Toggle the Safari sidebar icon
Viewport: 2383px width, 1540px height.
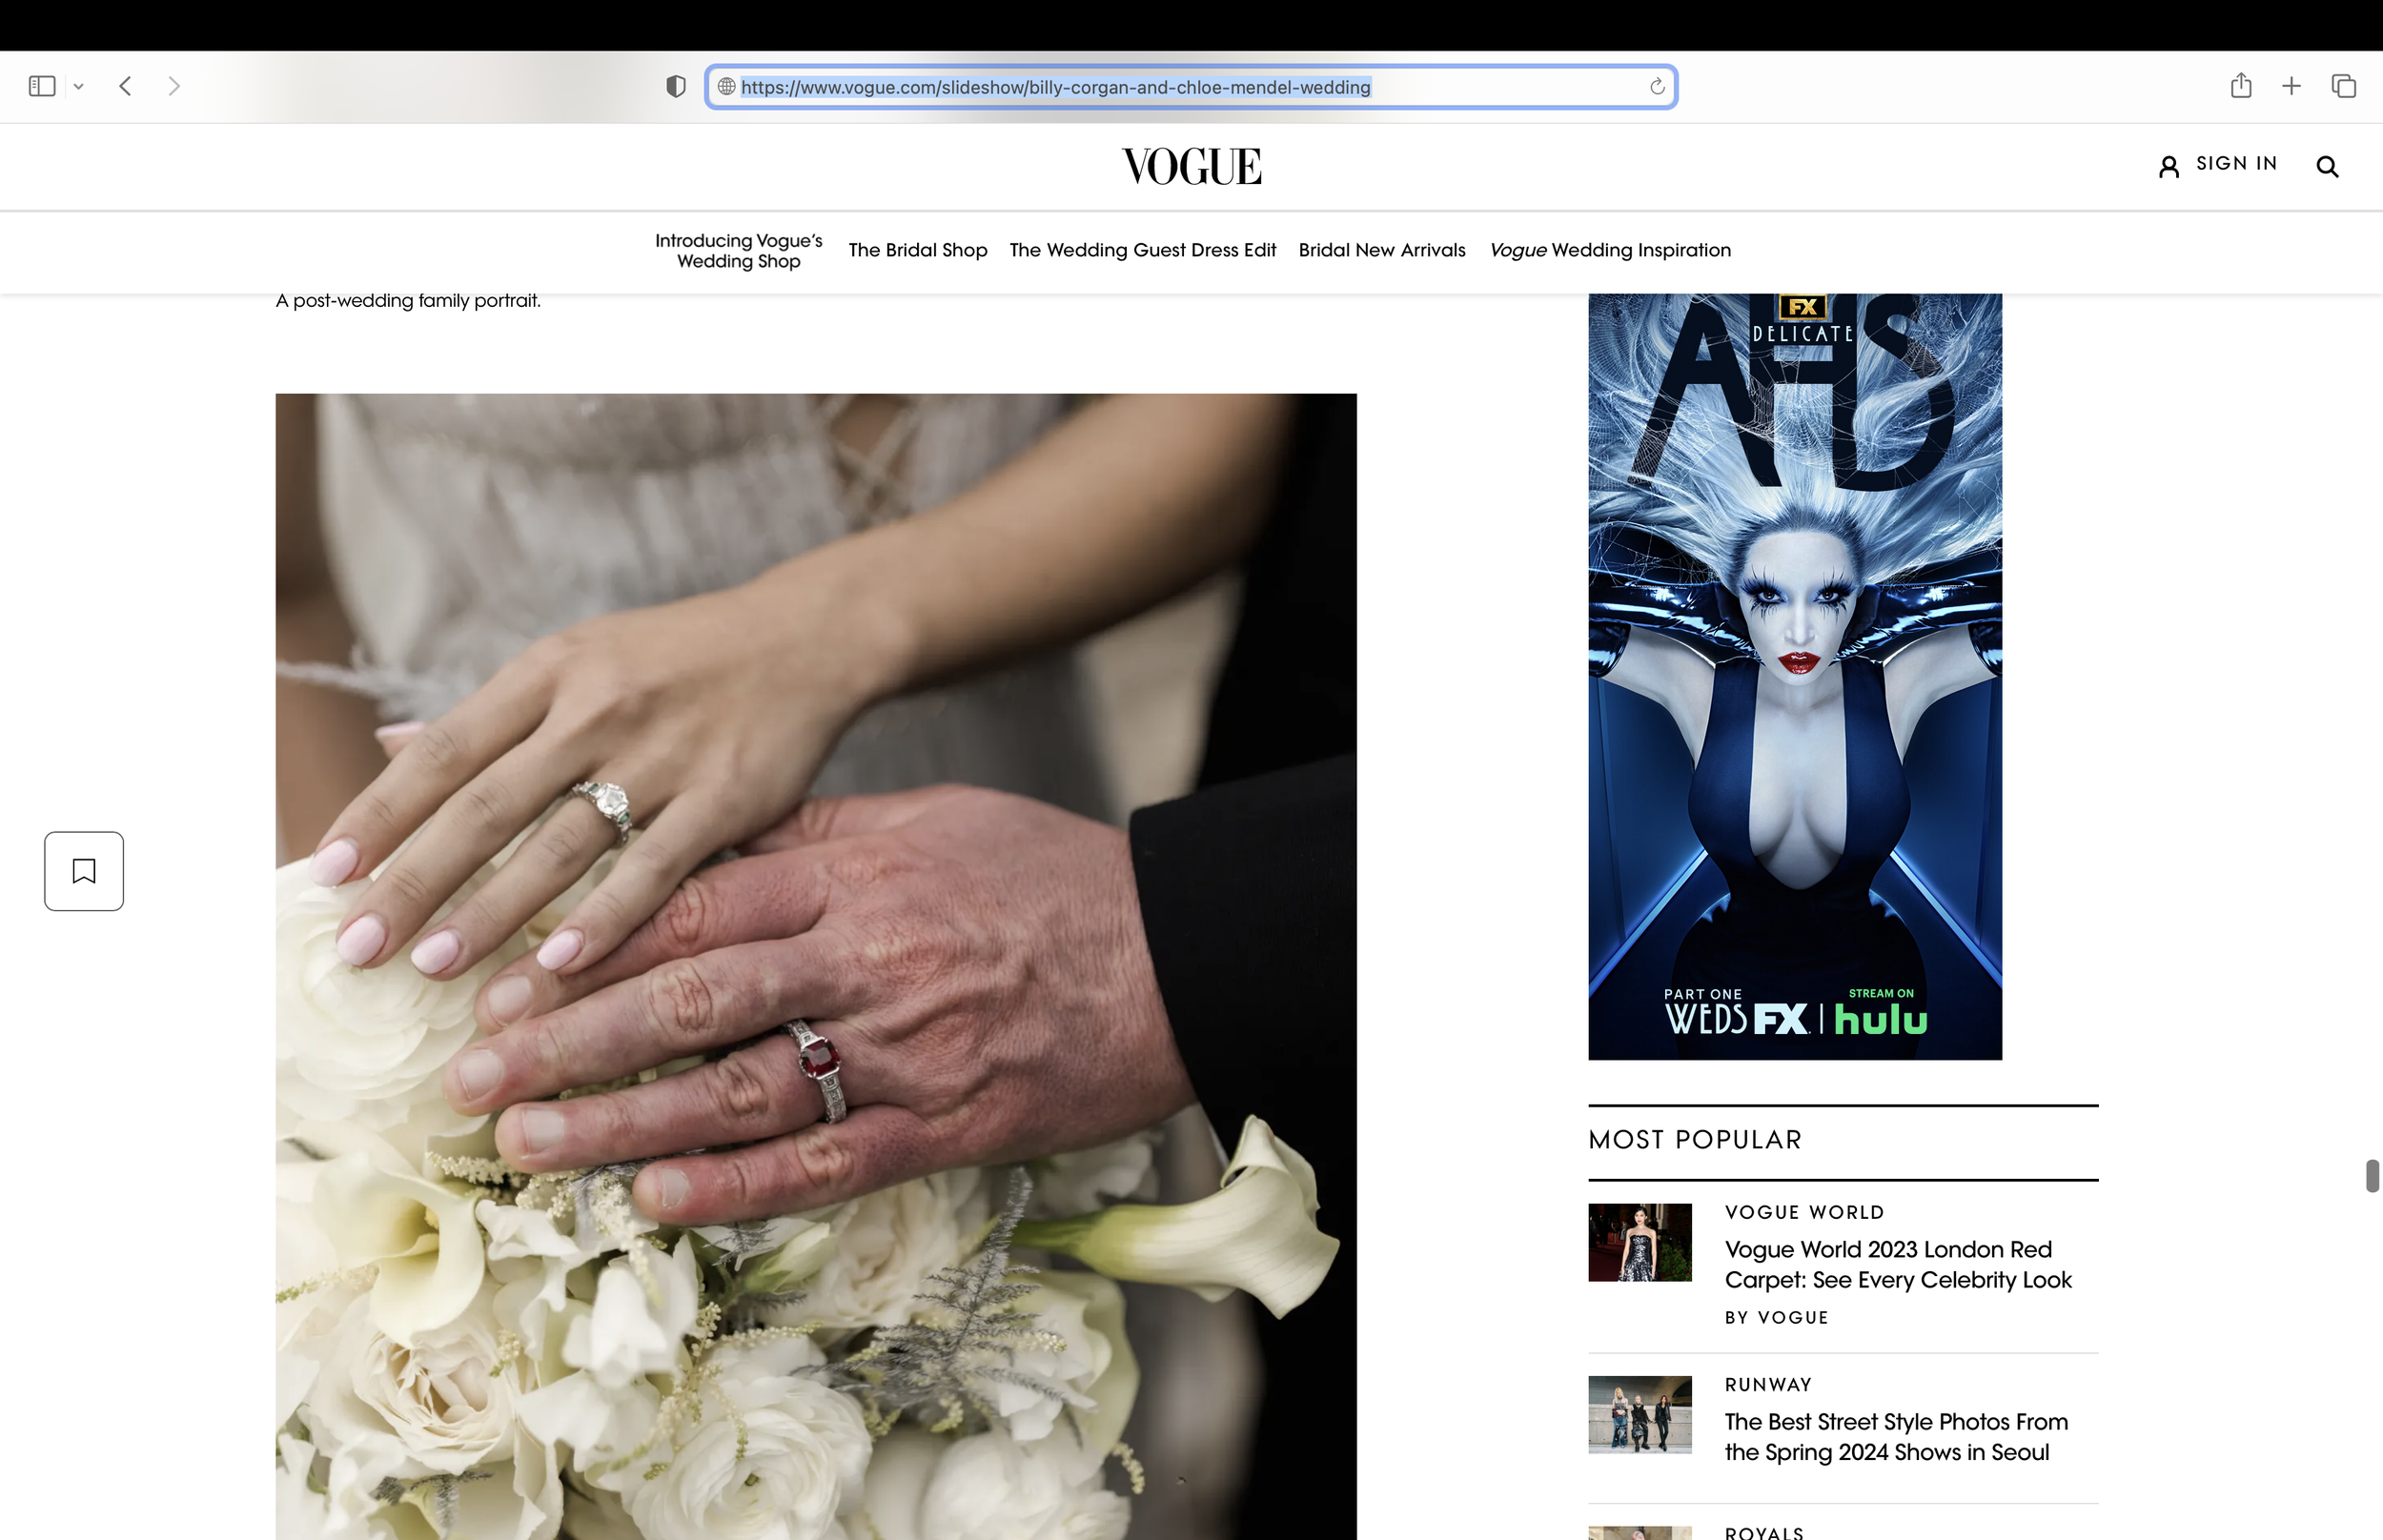pyautogui.click(x=42, y=86)
